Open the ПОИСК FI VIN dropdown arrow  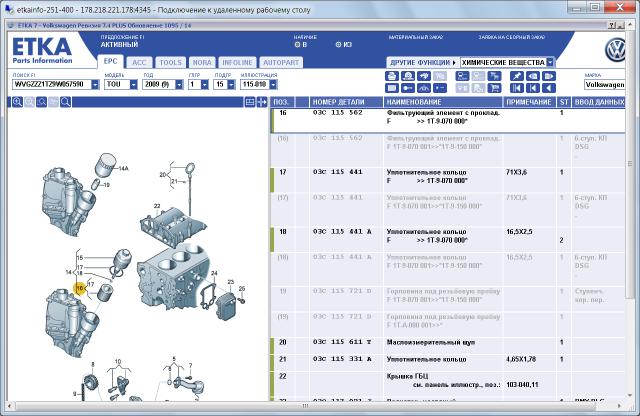pyautogui.click(x=95, y=85)
